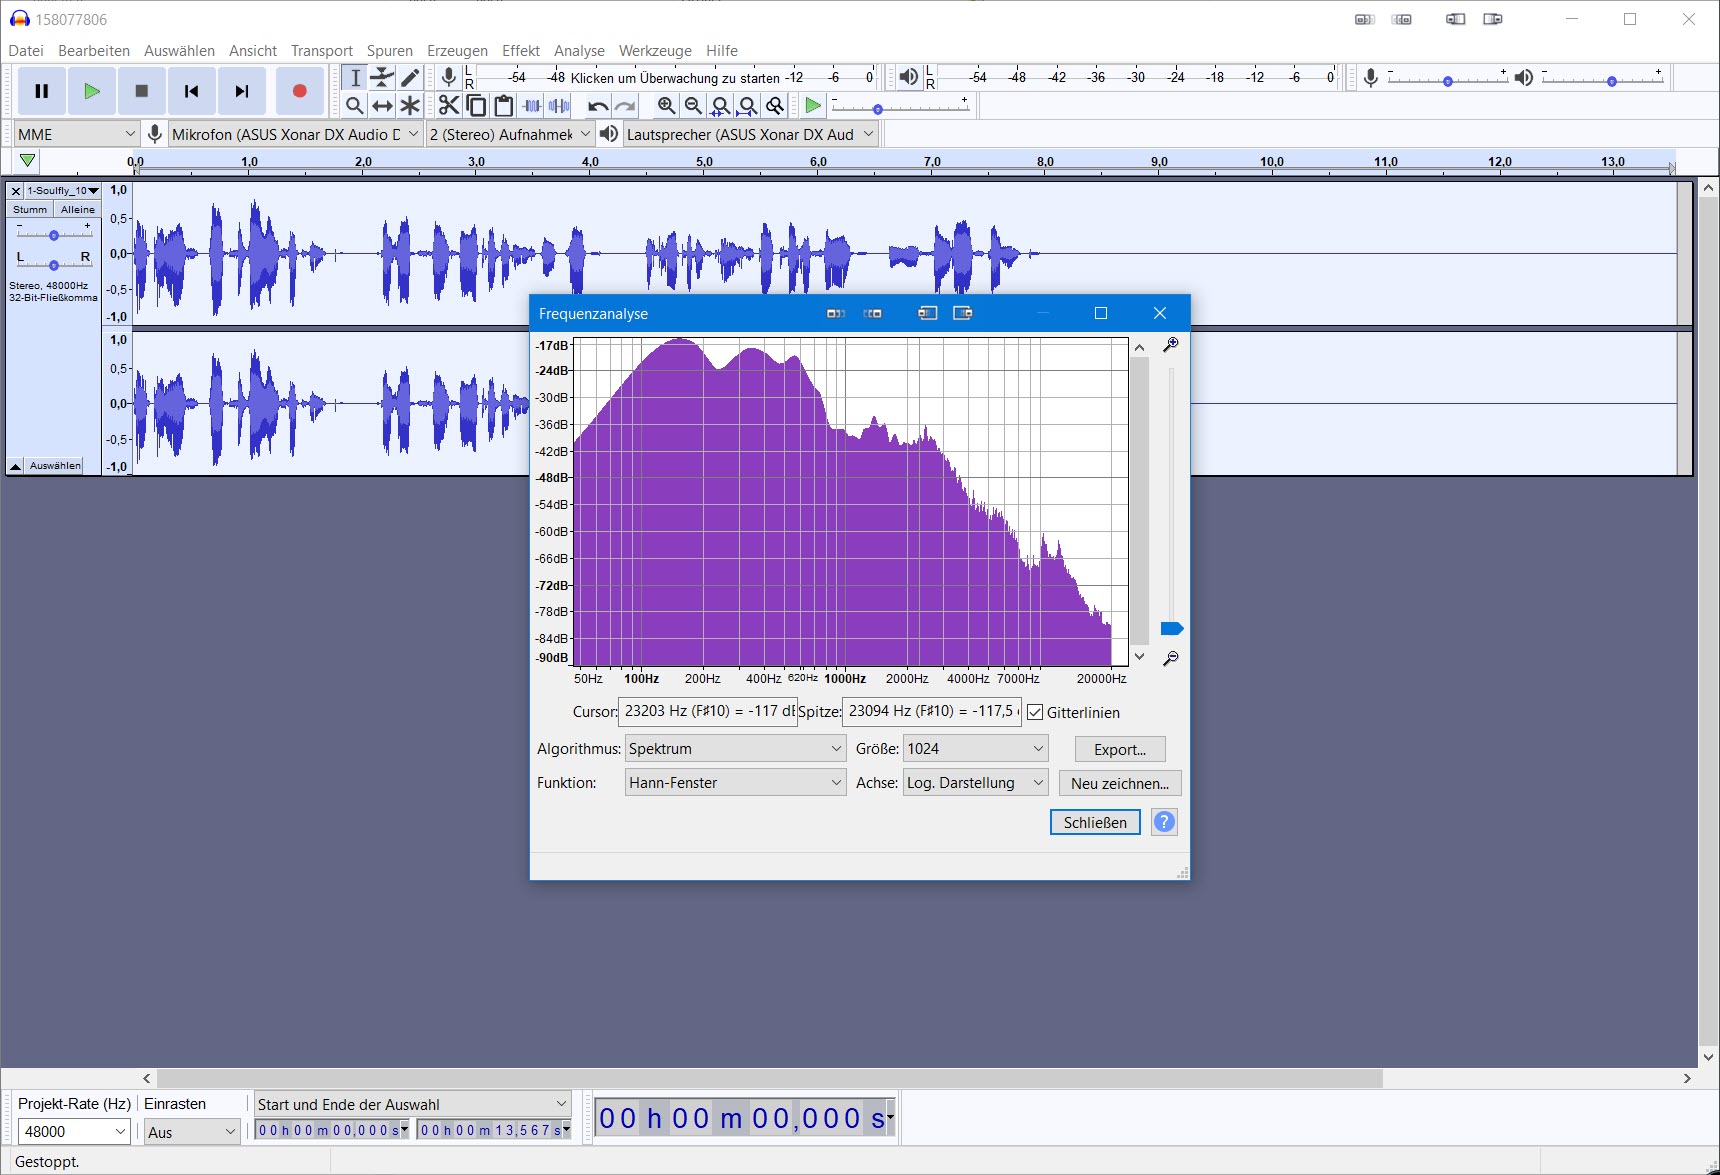Stop playback
Viewport: 1720px width, 1175px height.
click(x=142, y=91)
